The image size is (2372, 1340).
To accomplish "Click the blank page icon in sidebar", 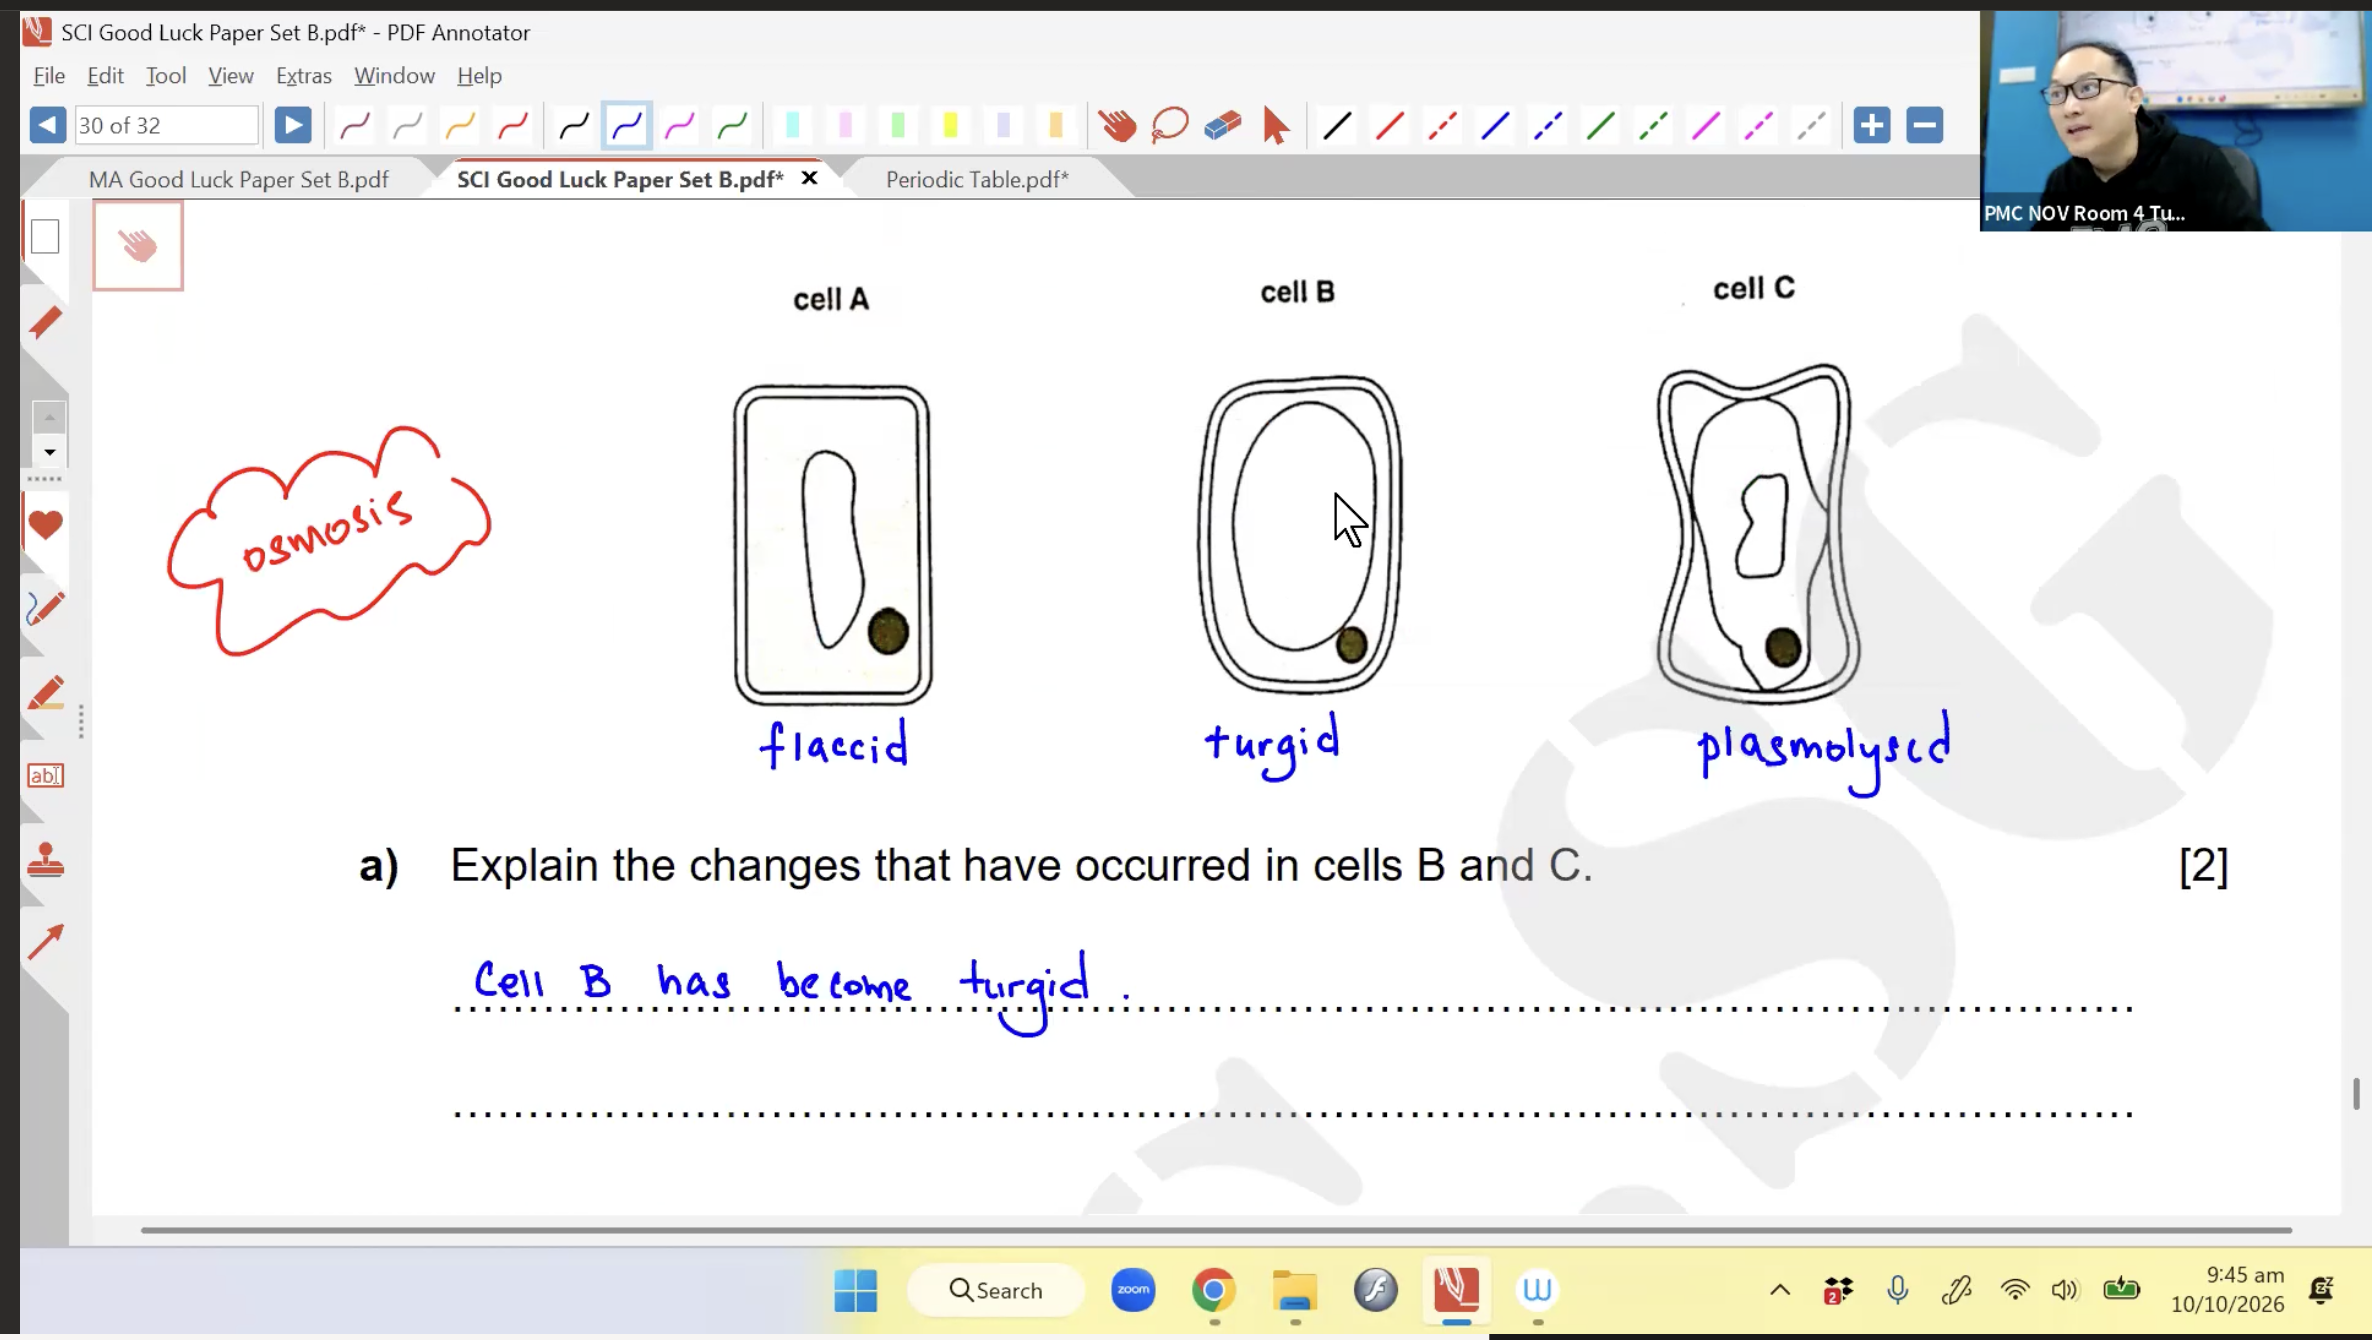I will (45, 237).
